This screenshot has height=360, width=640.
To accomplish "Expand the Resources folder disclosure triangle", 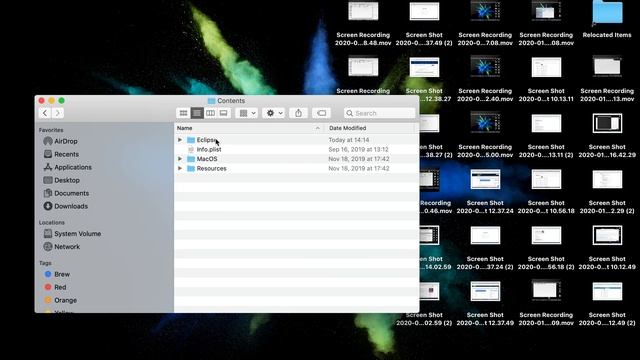I will point(180,168).
